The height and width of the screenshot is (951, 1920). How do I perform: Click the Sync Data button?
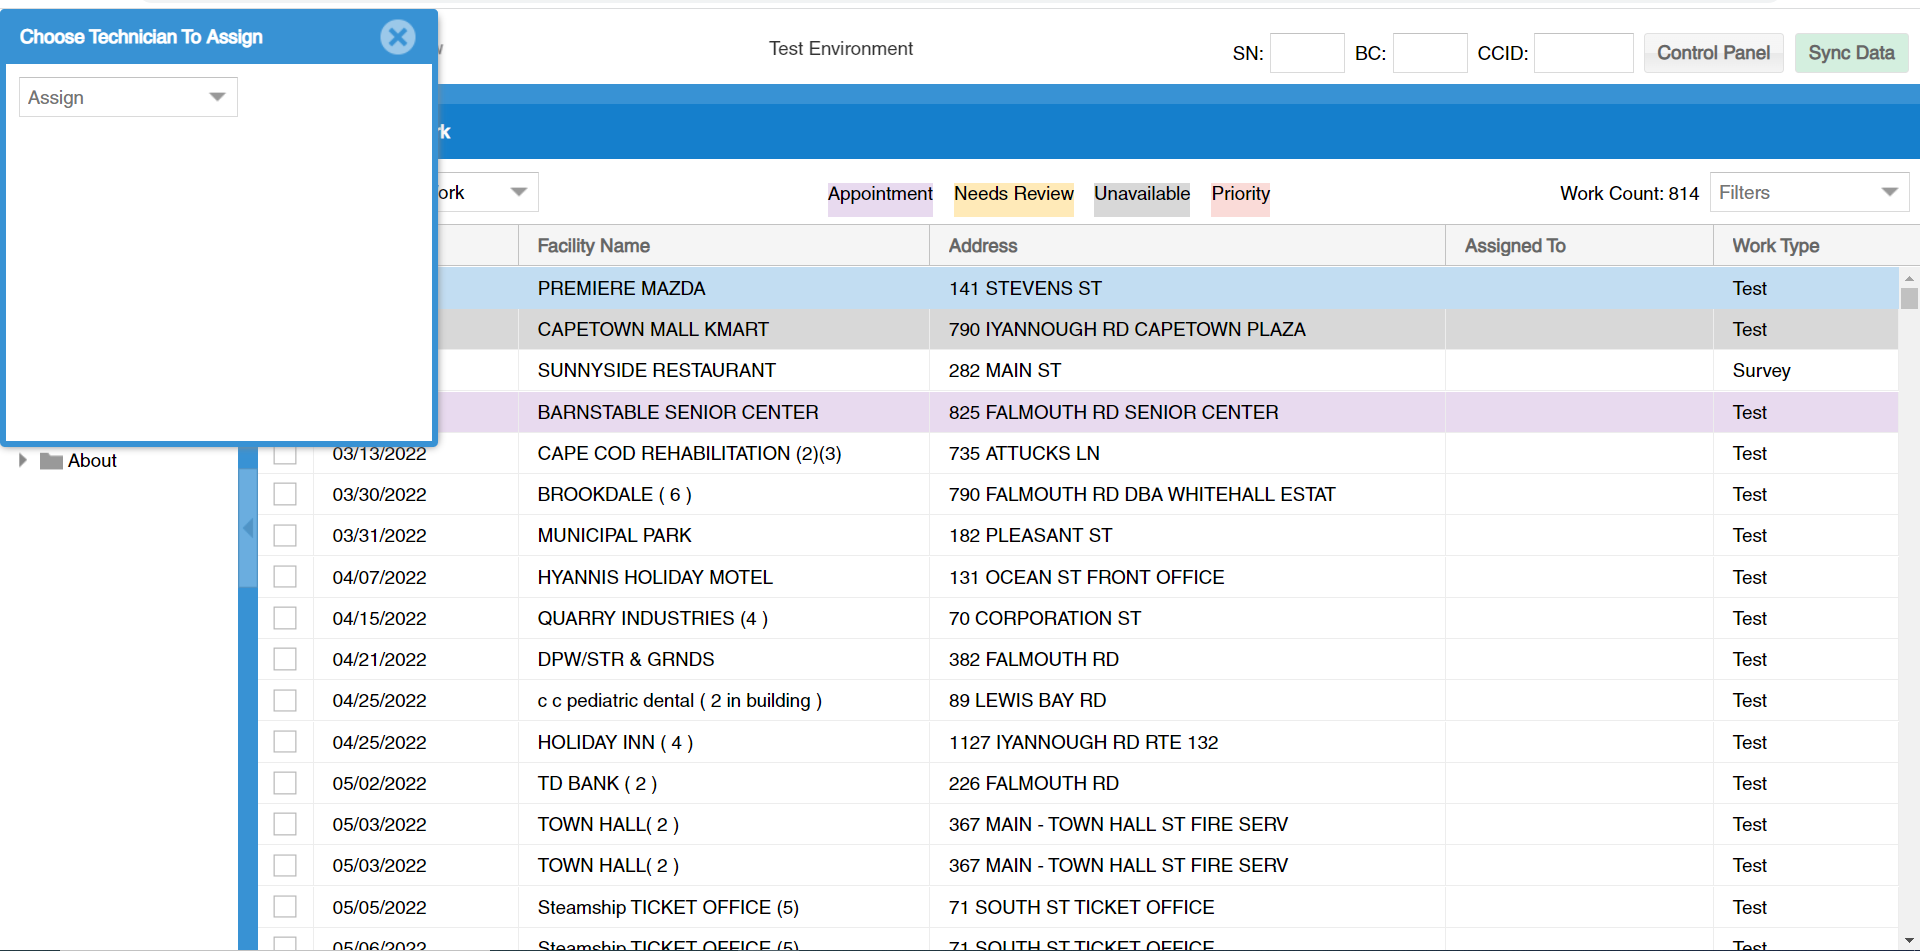(x=1851, y=52)
